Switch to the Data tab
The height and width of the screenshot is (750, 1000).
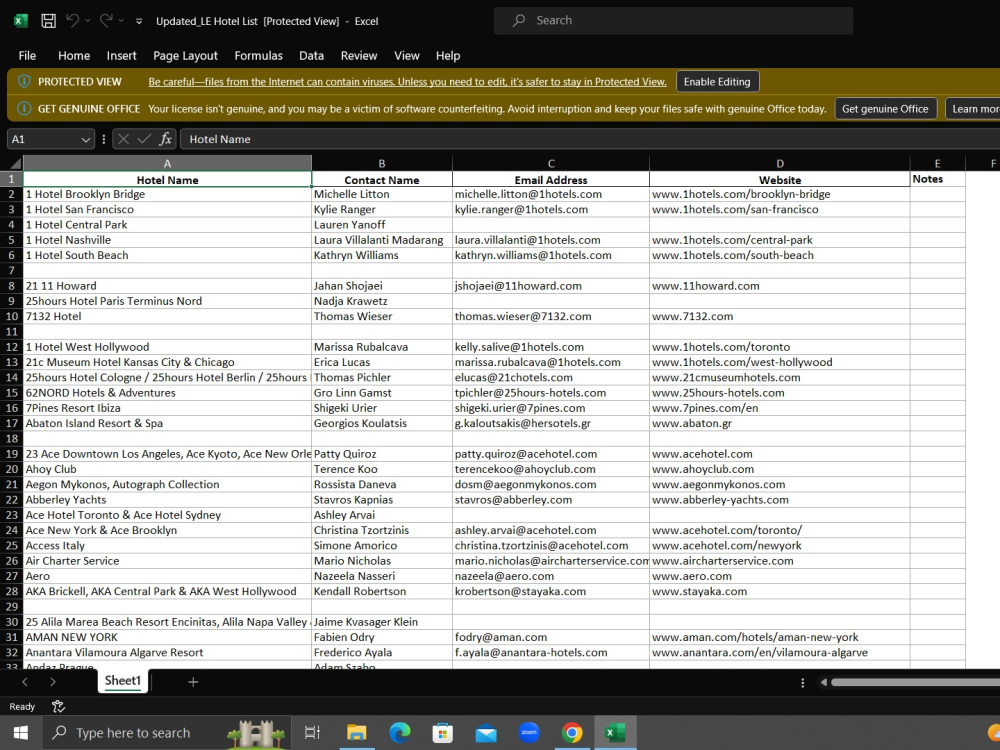tap(311, 55)
